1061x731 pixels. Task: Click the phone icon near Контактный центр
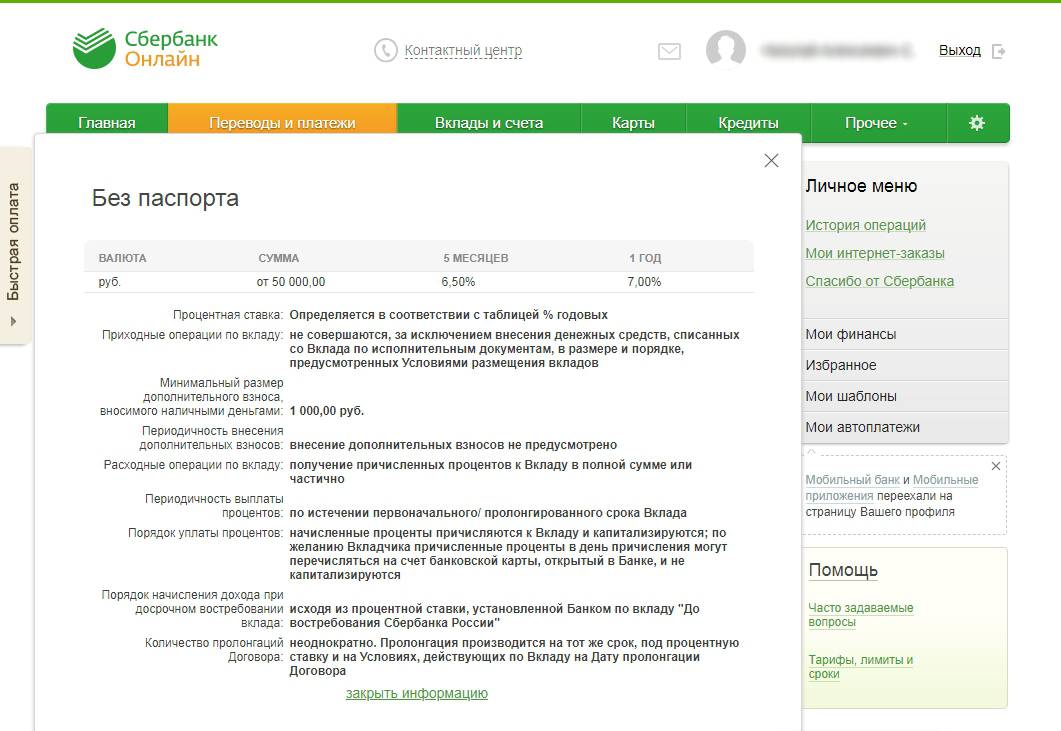[385, 50]
